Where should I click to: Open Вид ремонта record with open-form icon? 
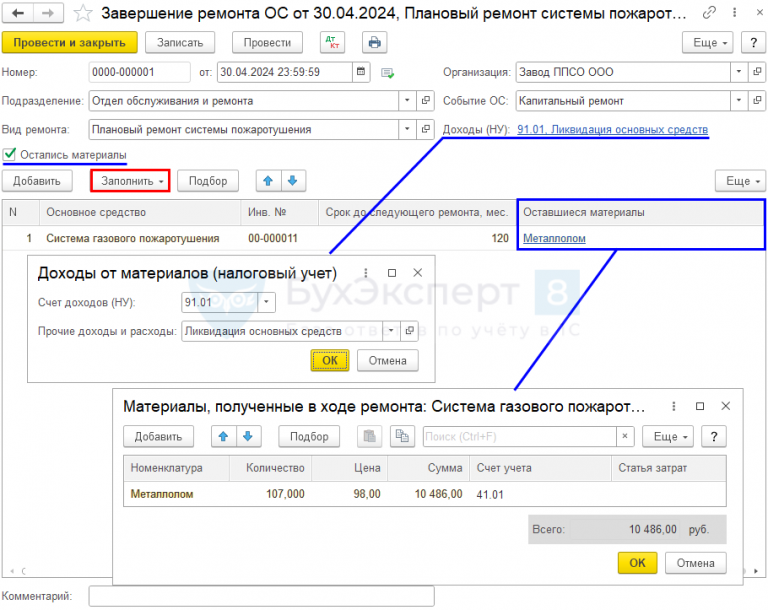tap(425, 129)
